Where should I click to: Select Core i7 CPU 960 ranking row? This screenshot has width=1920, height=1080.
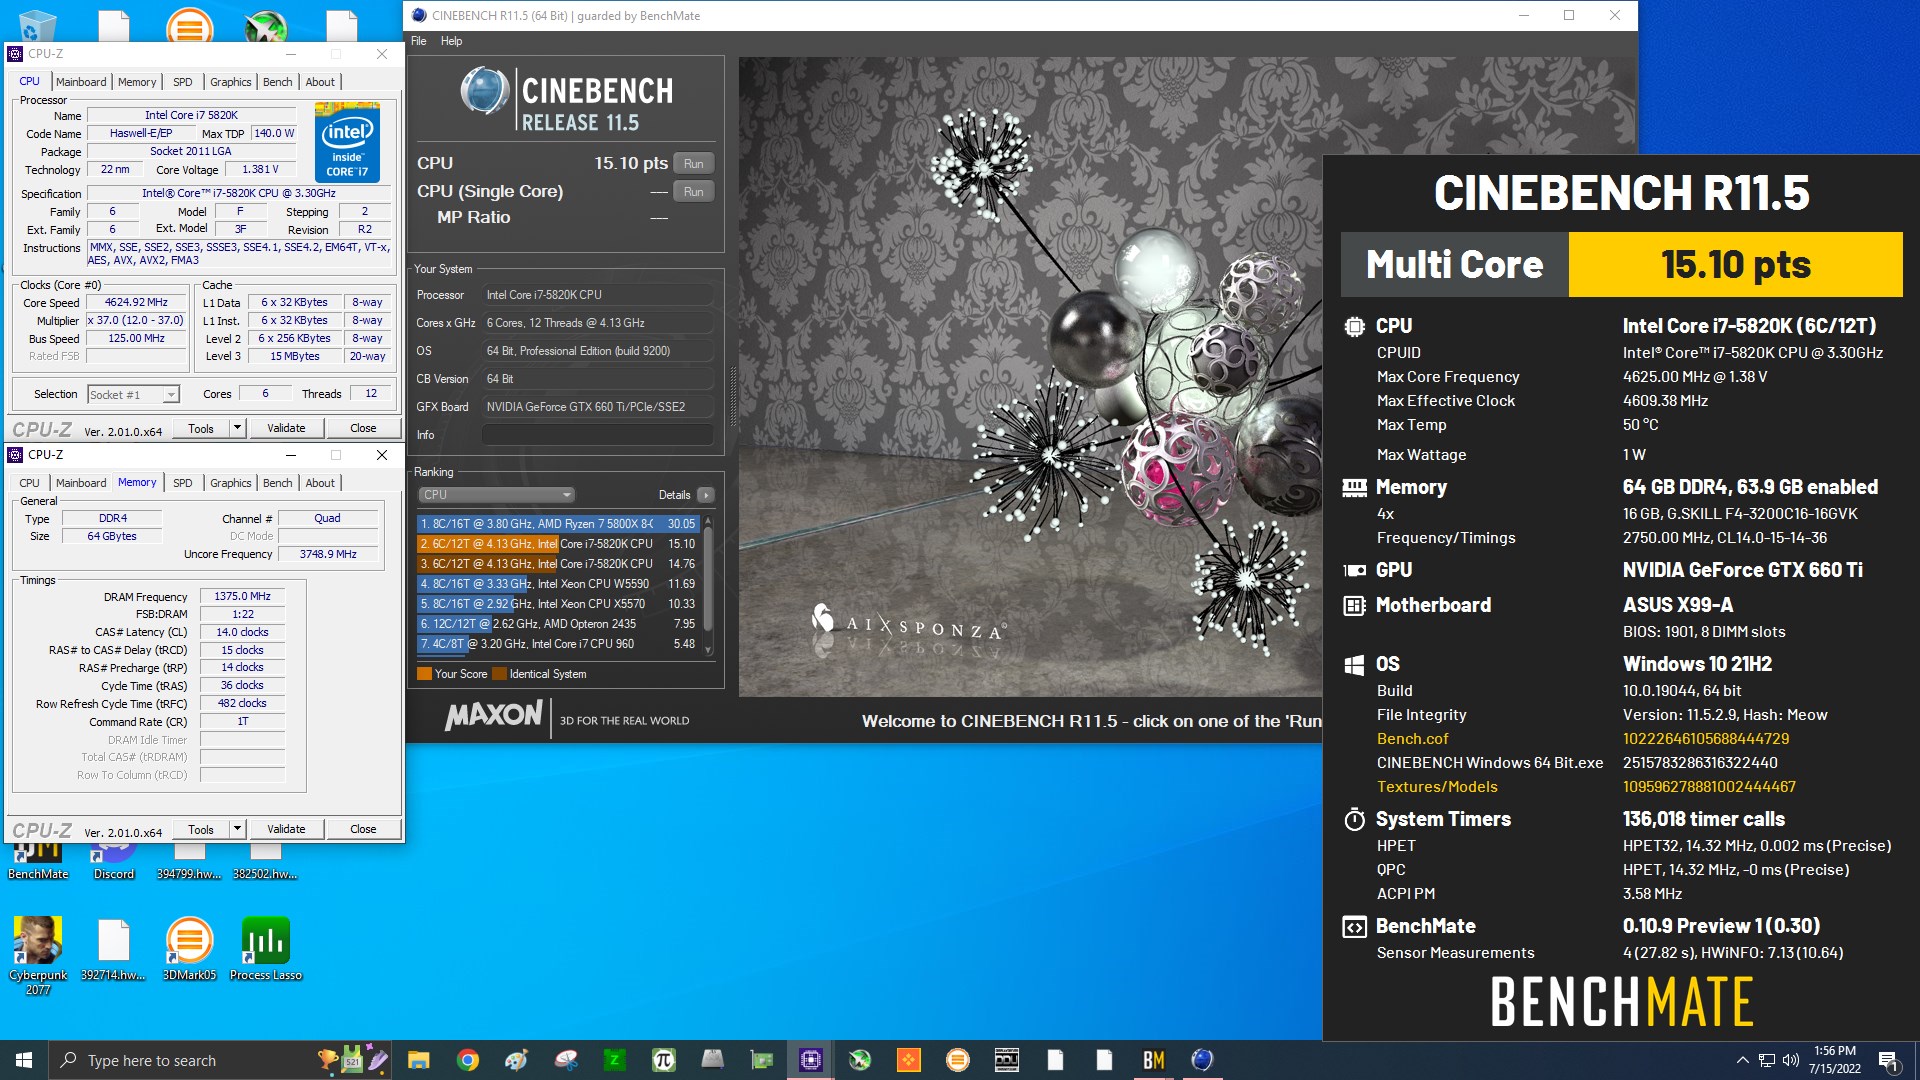pos(558,644)
